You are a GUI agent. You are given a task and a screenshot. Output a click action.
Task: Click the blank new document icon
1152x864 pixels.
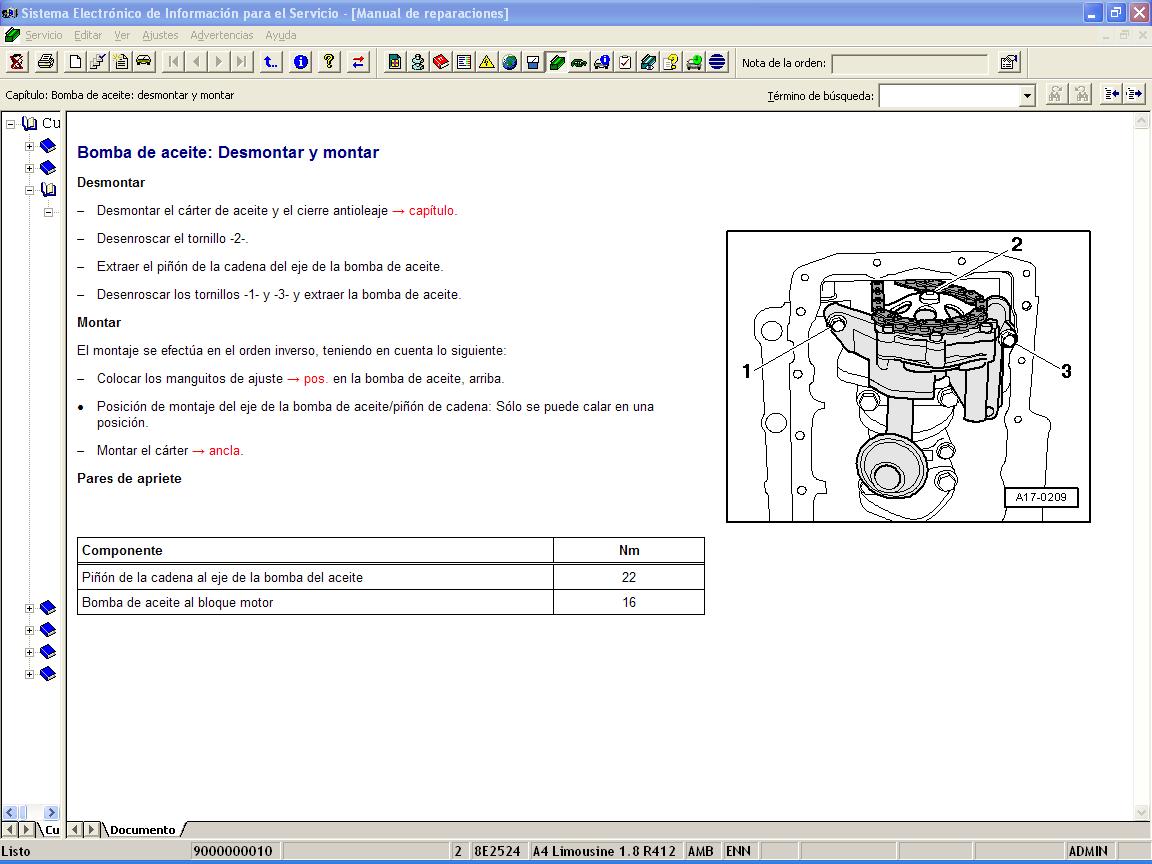coord(75,62)
